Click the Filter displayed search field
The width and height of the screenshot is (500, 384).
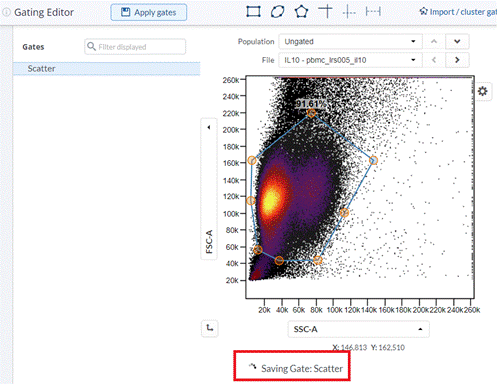pos(135,47)
